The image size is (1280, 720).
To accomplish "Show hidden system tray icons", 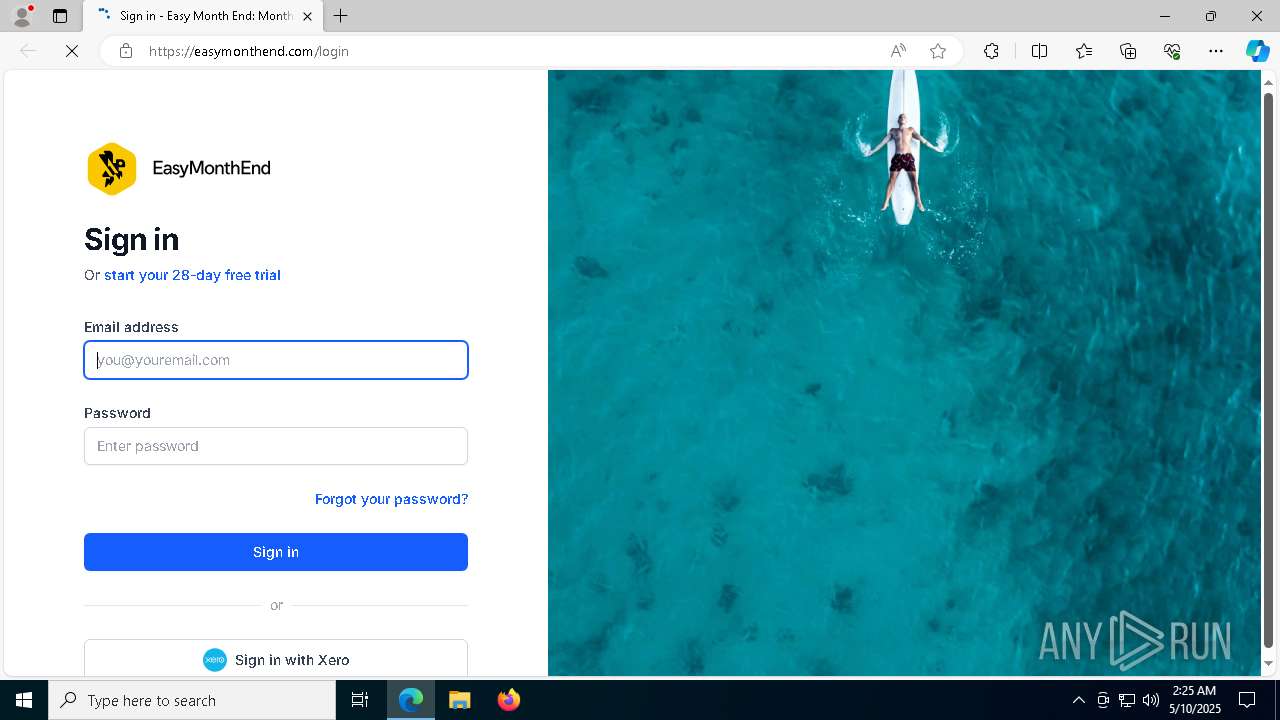I will [x=1078, y=700].
